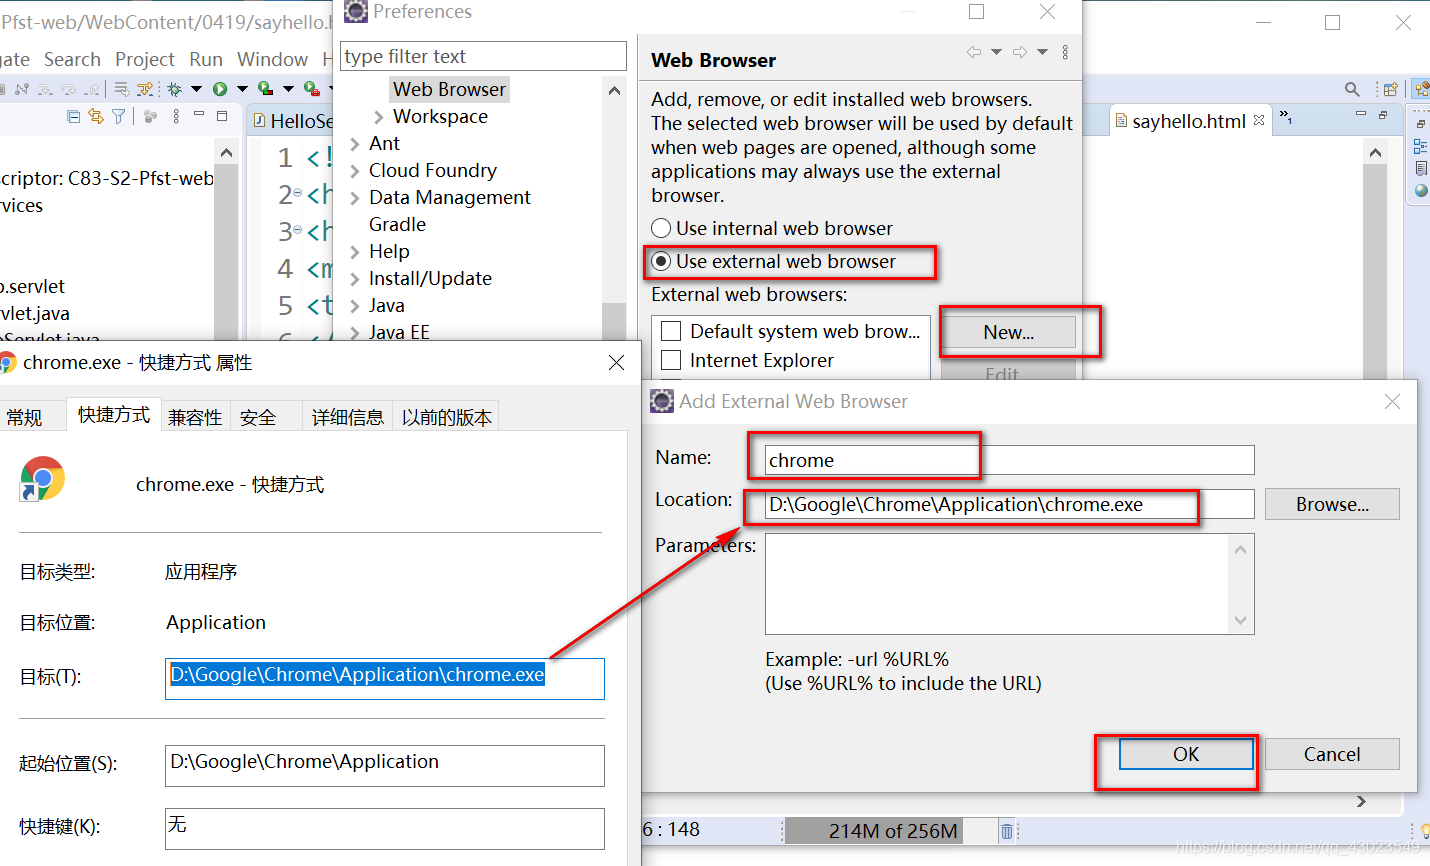
Task: Click the Chrome shortcut icon in Properties dialog
Action: click(x=42, y=479)
